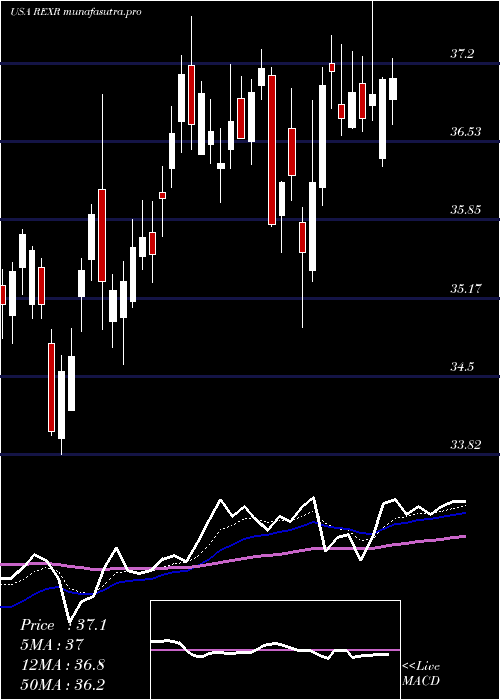This screenshot has width=500, height=700.
Task: Click inside the MACD inset chart box
Action: click(275, 650)
